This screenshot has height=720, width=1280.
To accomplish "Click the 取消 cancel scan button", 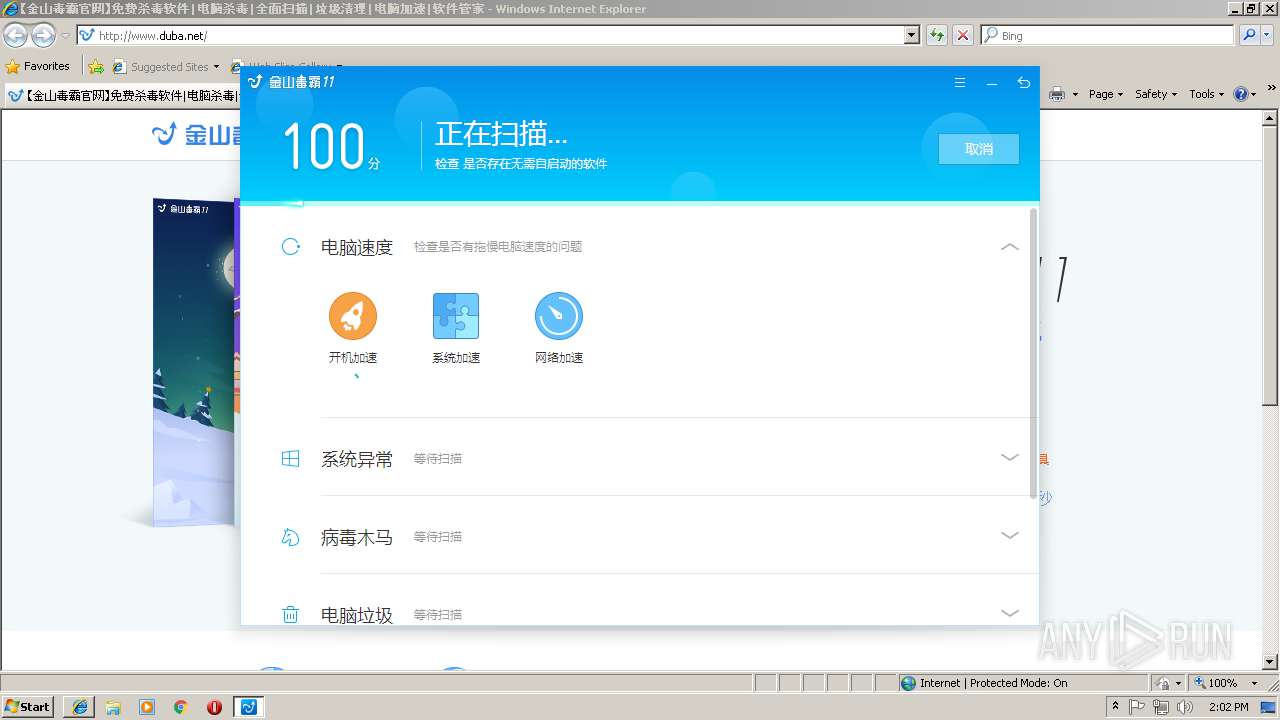I will pyautogui.click(x=979, y=149).
